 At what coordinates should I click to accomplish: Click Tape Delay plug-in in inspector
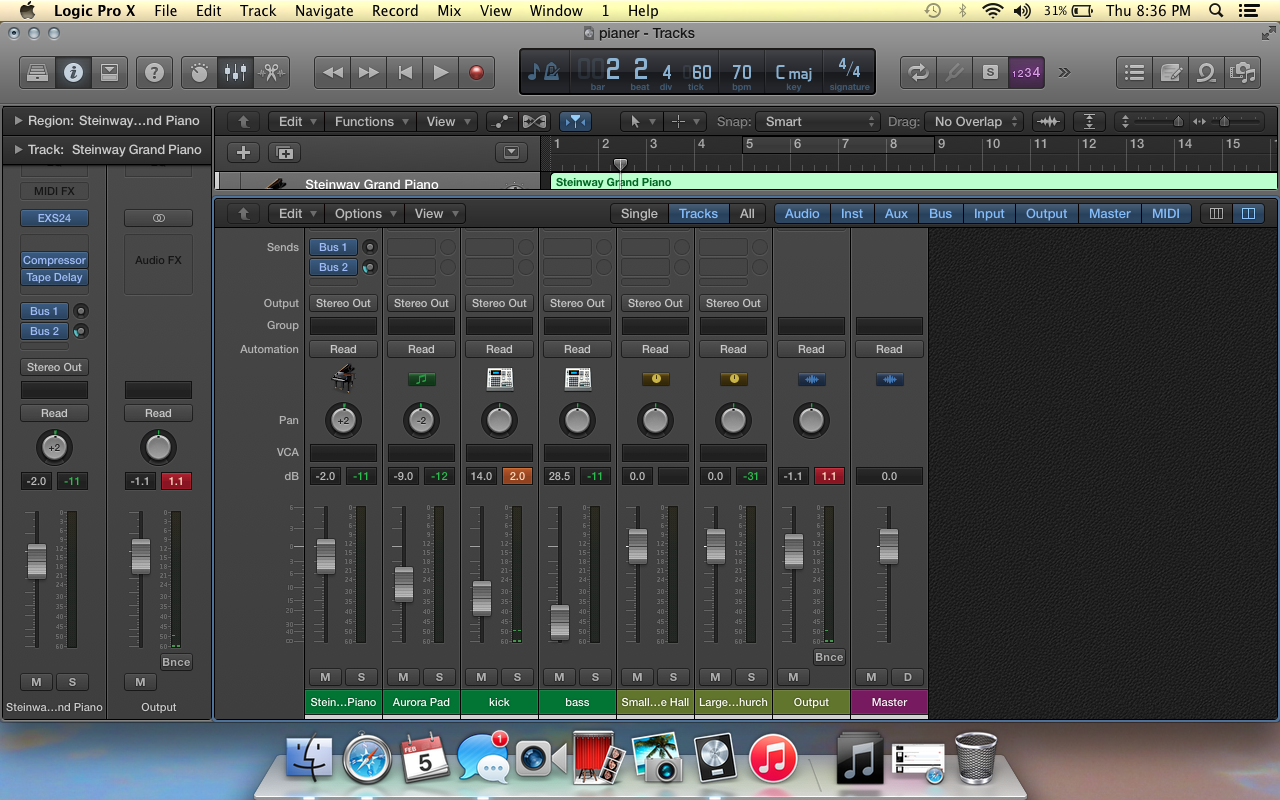55,278
